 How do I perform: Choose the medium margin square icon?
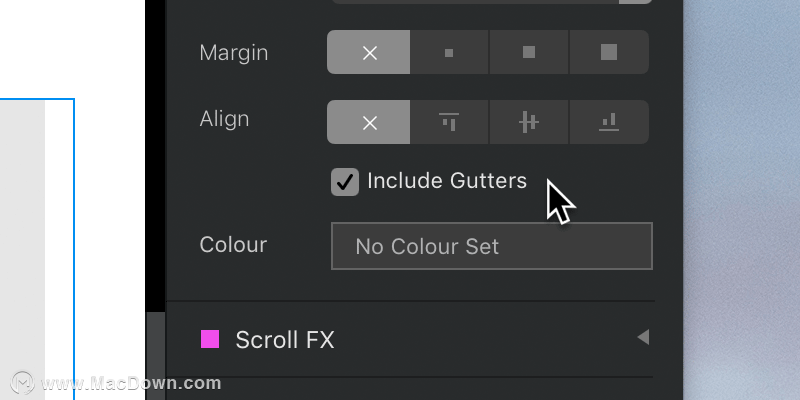coord(529,52)
